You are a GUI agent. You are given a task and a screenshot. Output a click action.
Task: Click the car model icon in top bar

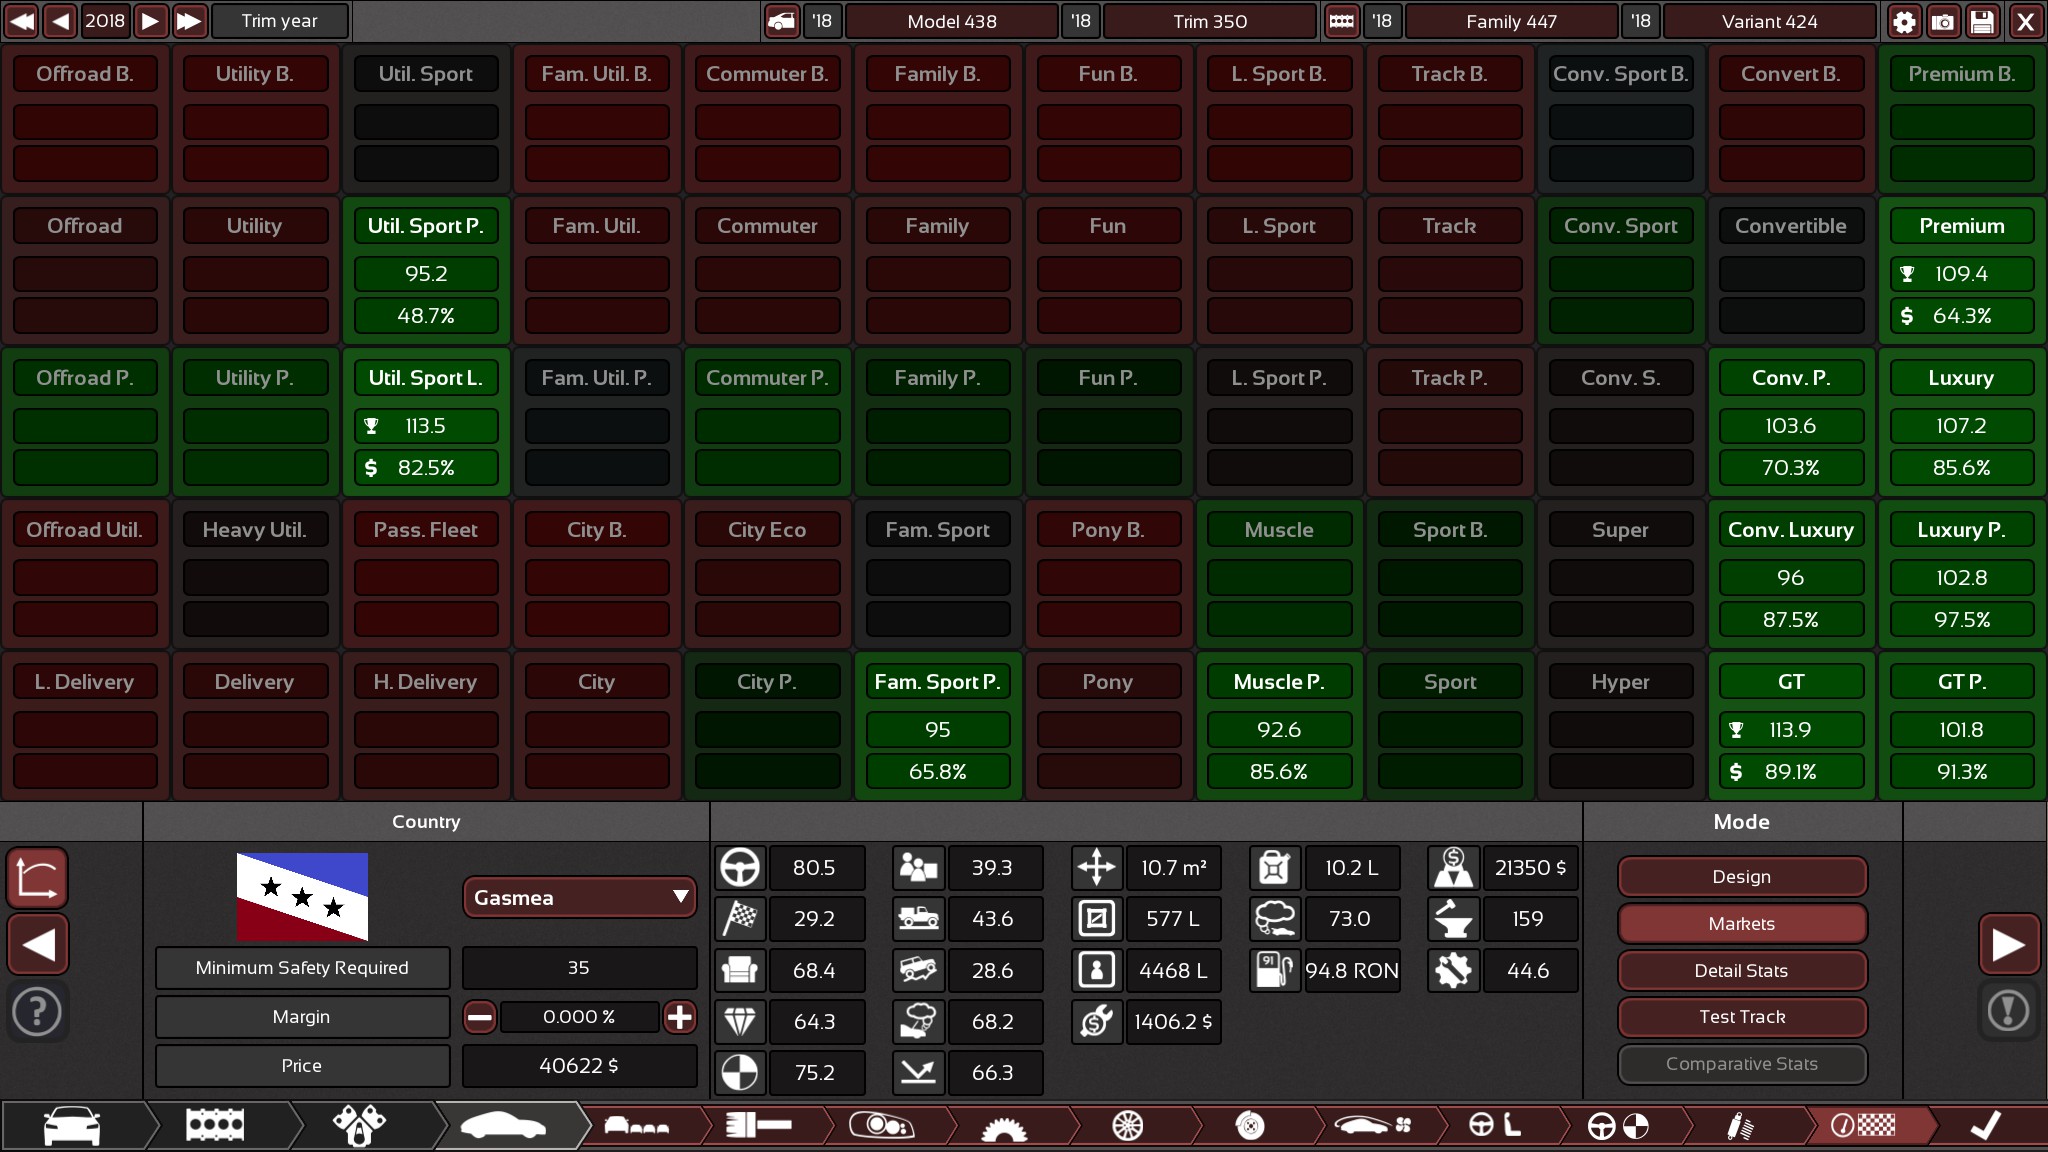click(x=782, y=21)
